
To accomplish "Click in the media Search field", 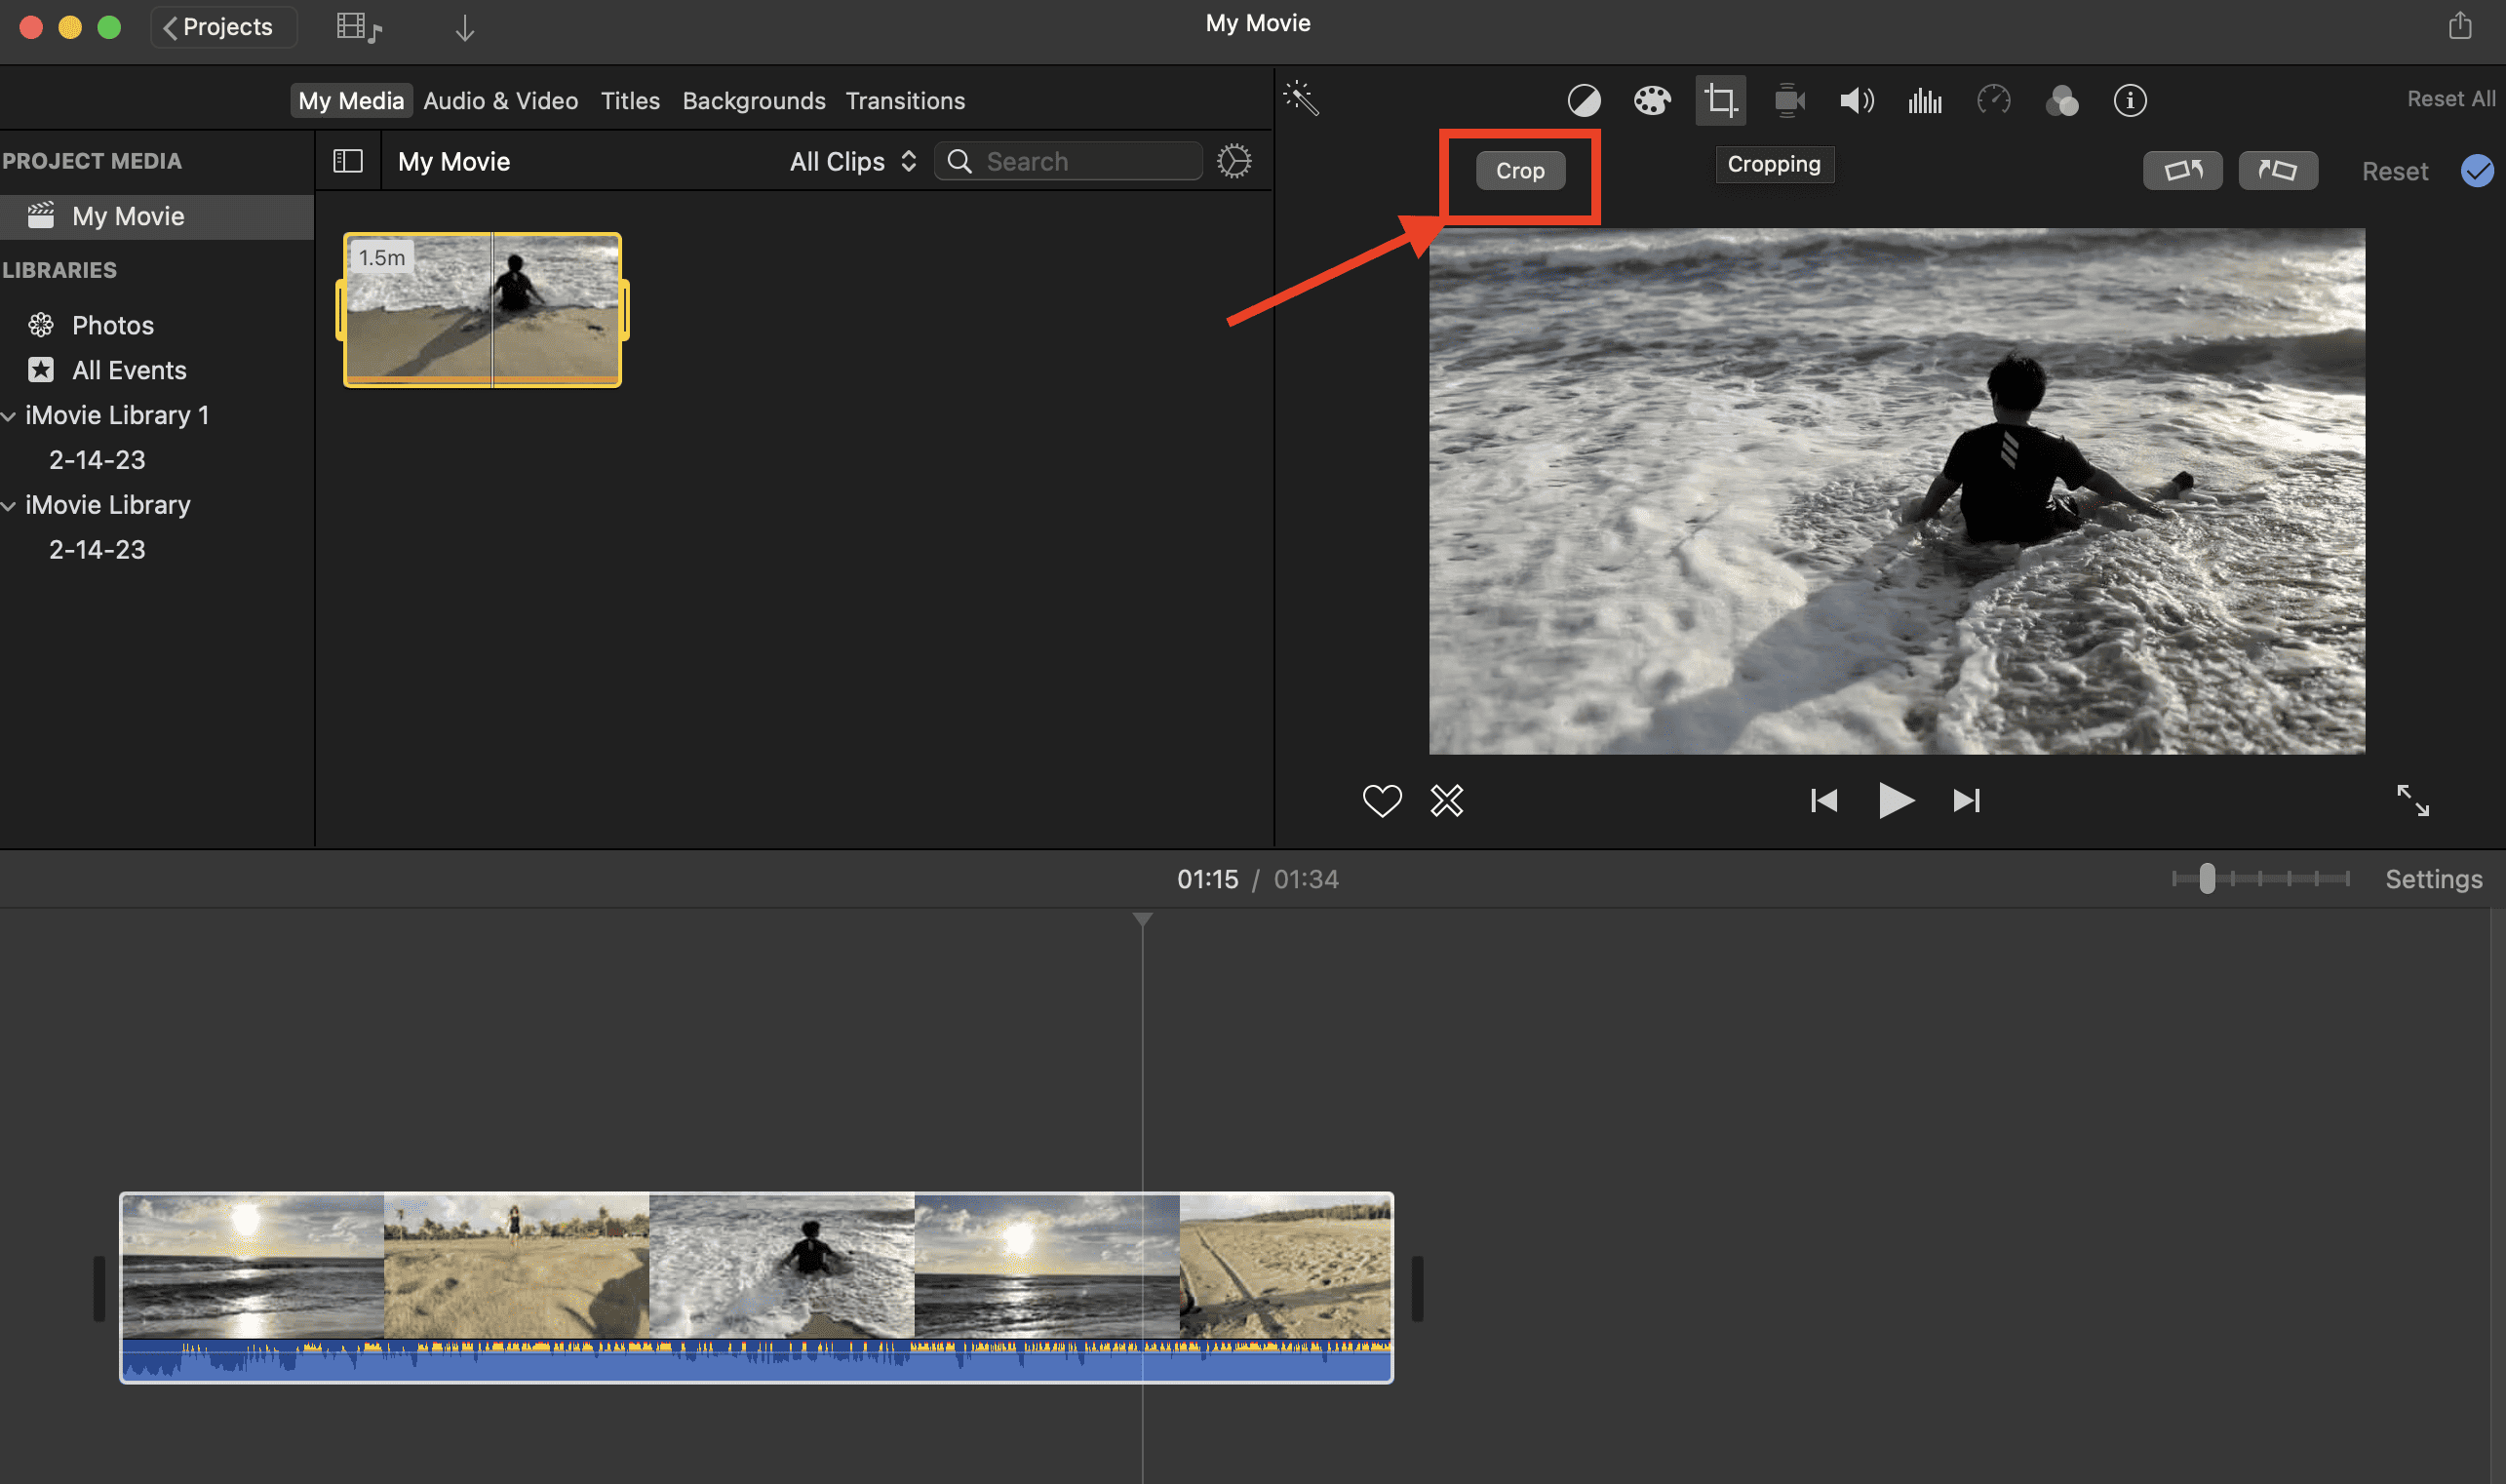I will [x=1068, y=161].
